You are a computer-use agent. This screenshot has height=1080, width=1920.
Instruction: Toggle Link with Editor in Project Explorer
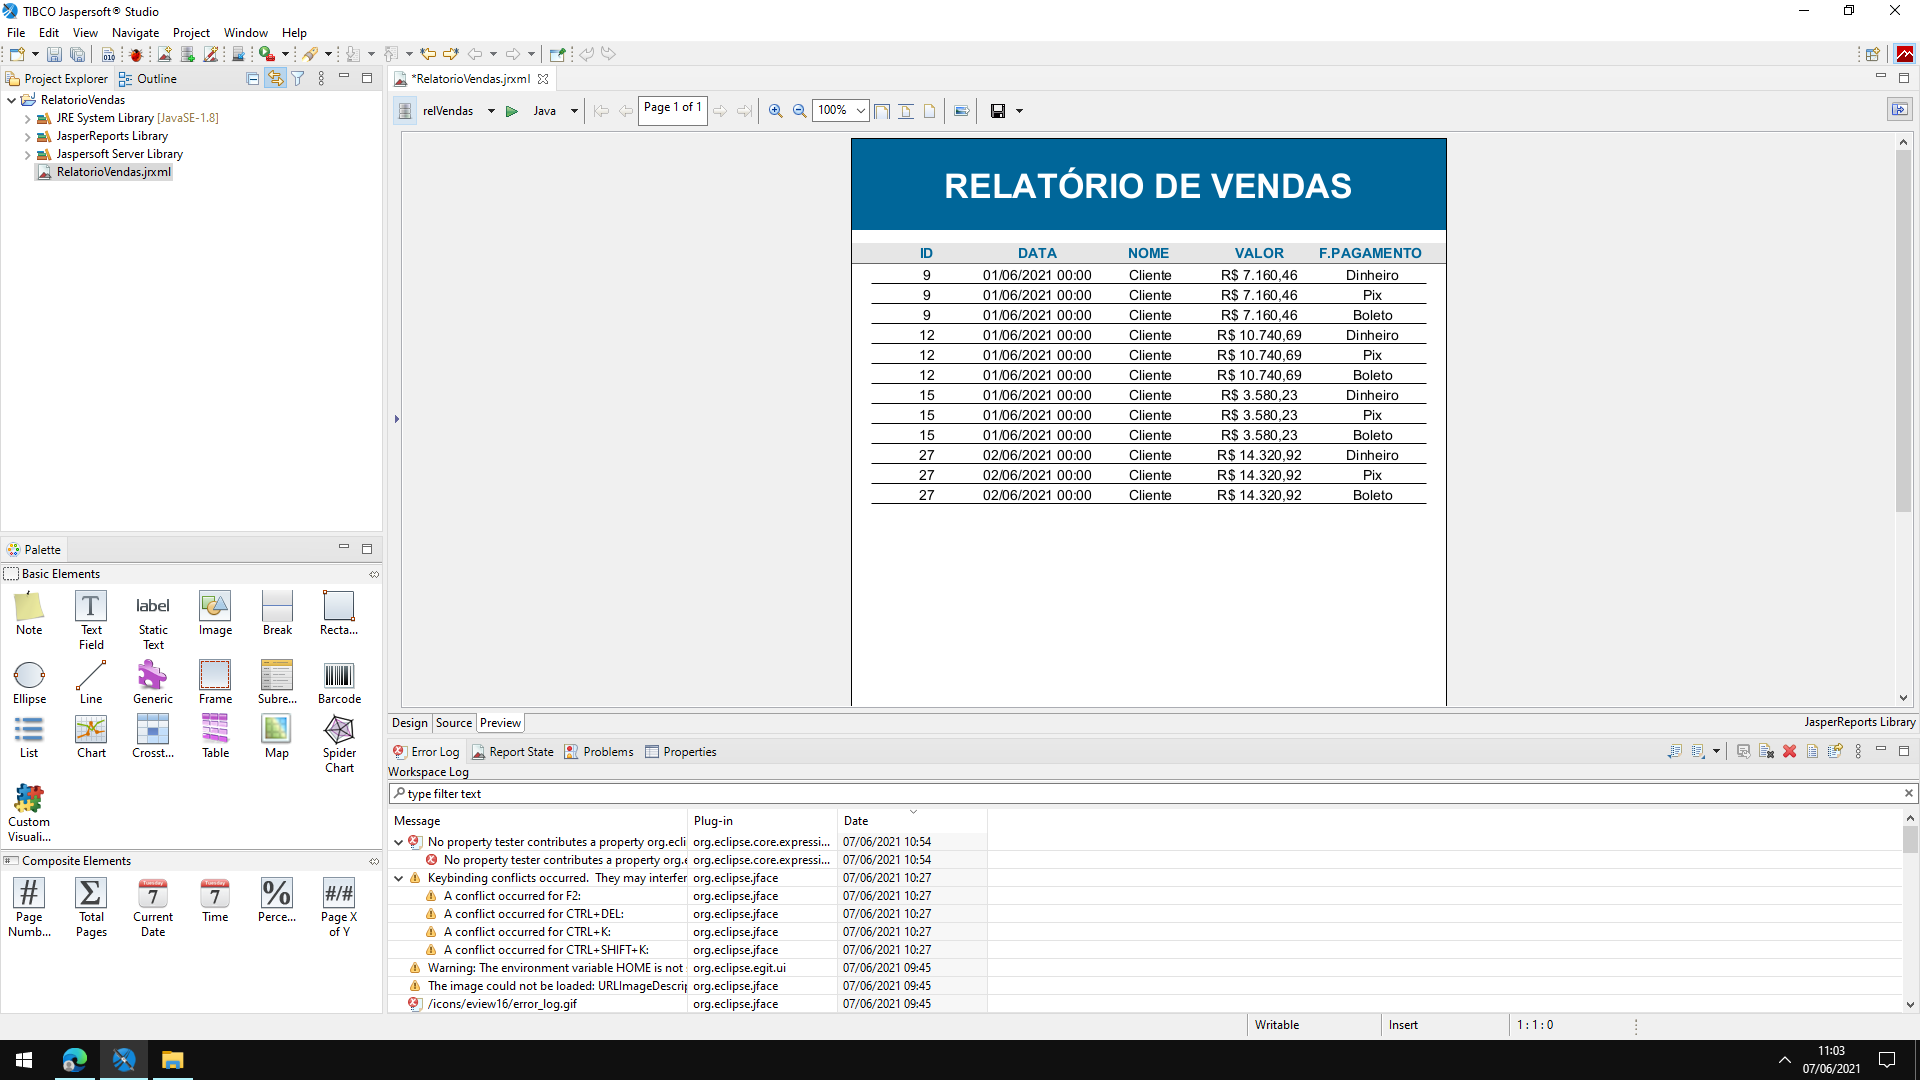(275, 78)
